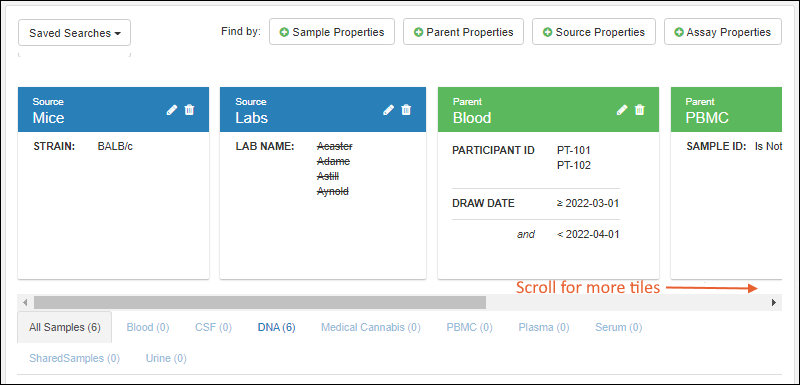Image resolution: width=800 pixels, height=385 pixels.
Task: Click the horizontal tile scrollbar thumb
Action: (260, 302)
